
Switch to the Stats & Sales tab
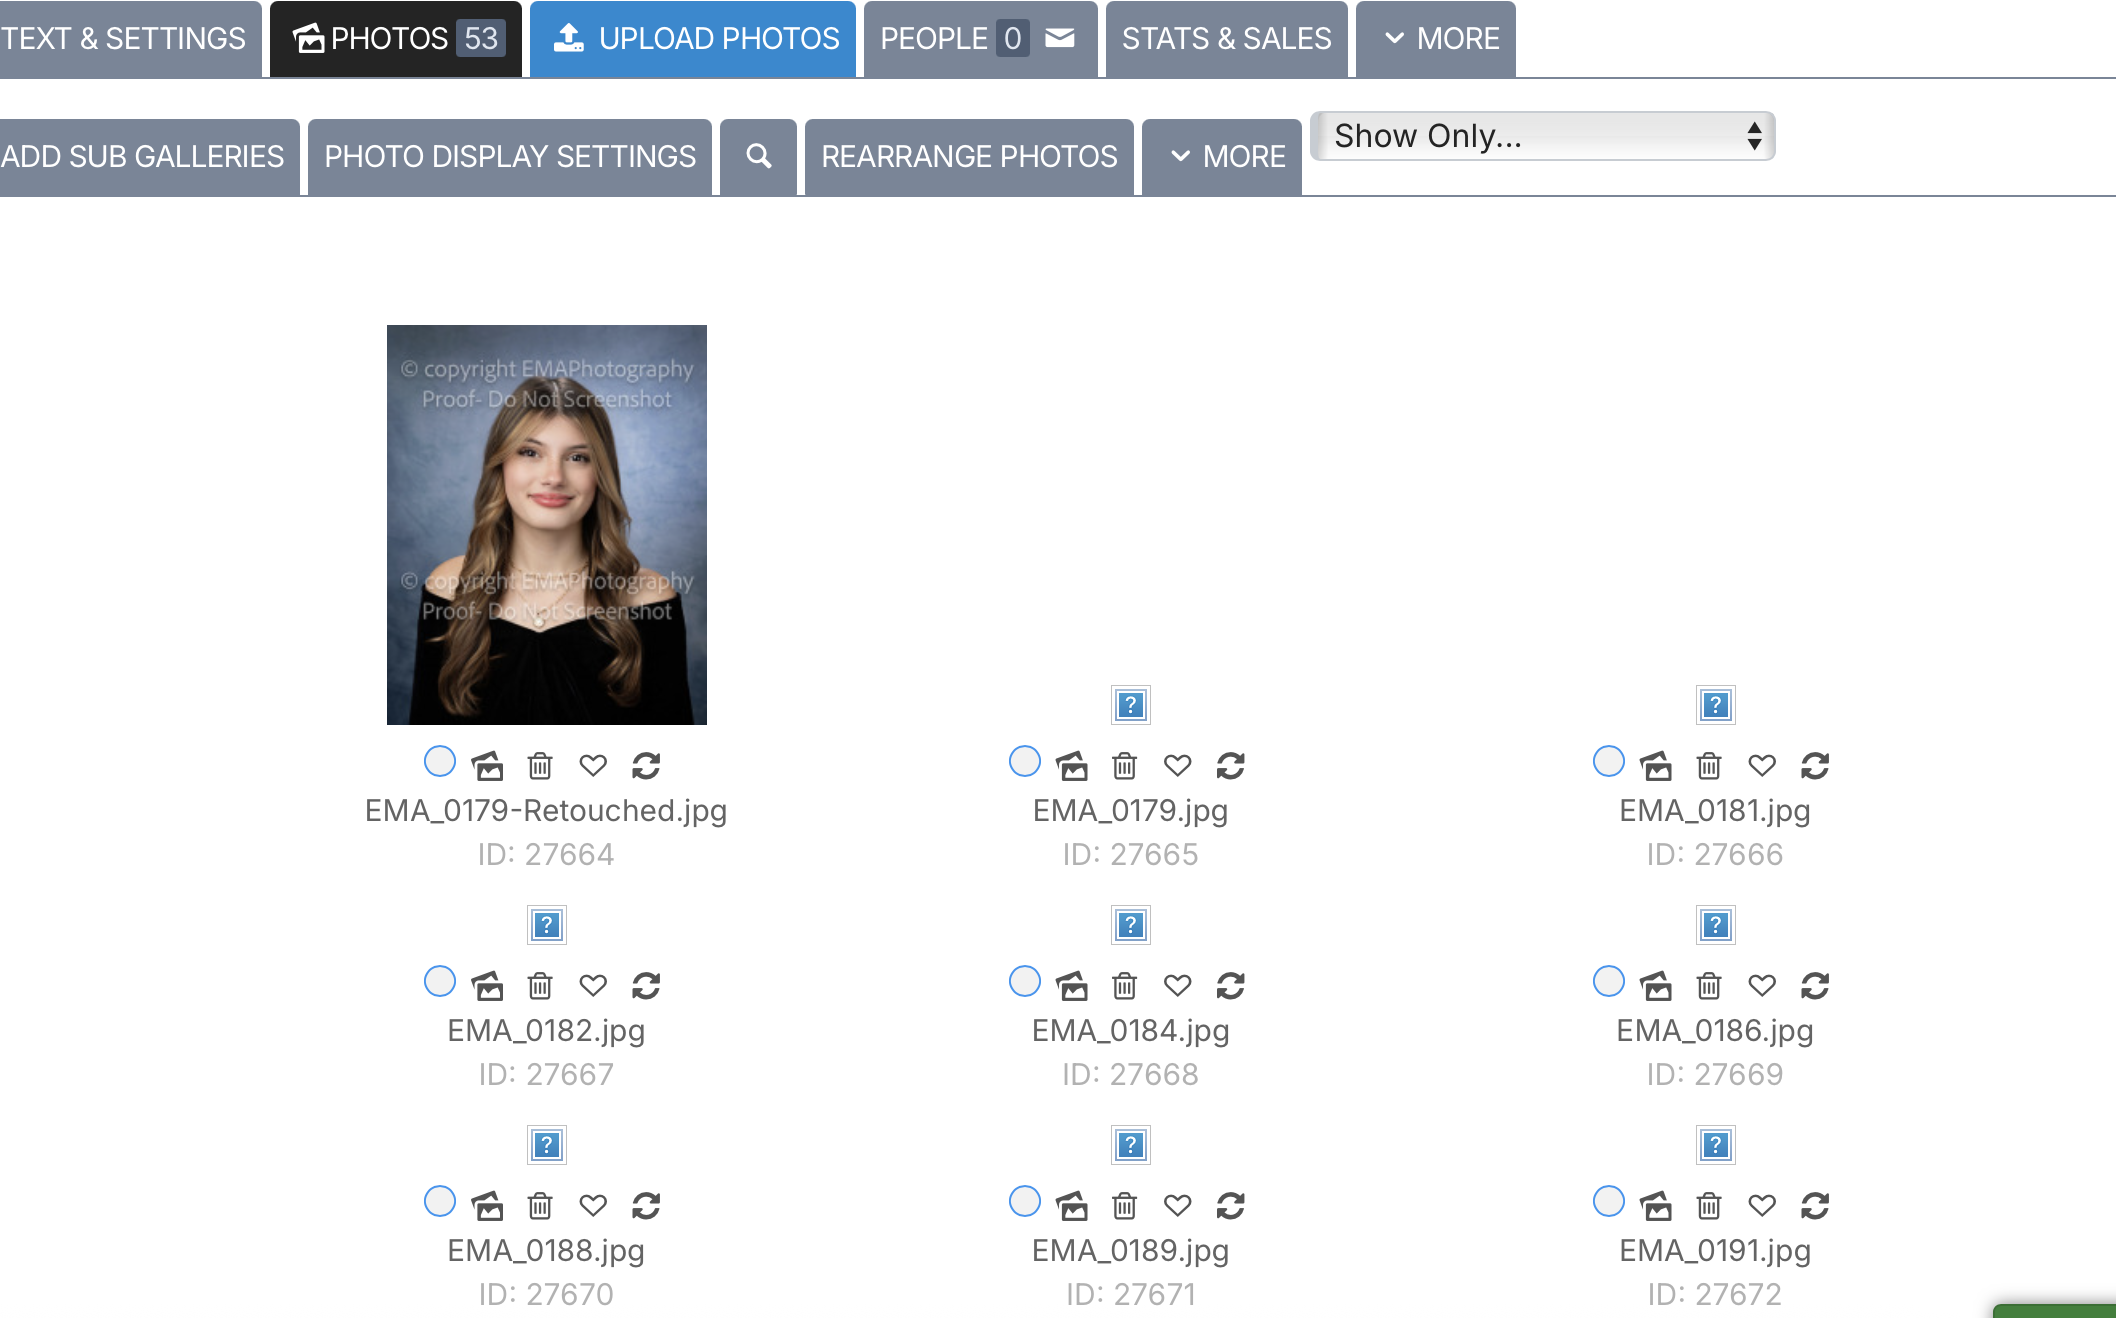tap(1226, 39)
